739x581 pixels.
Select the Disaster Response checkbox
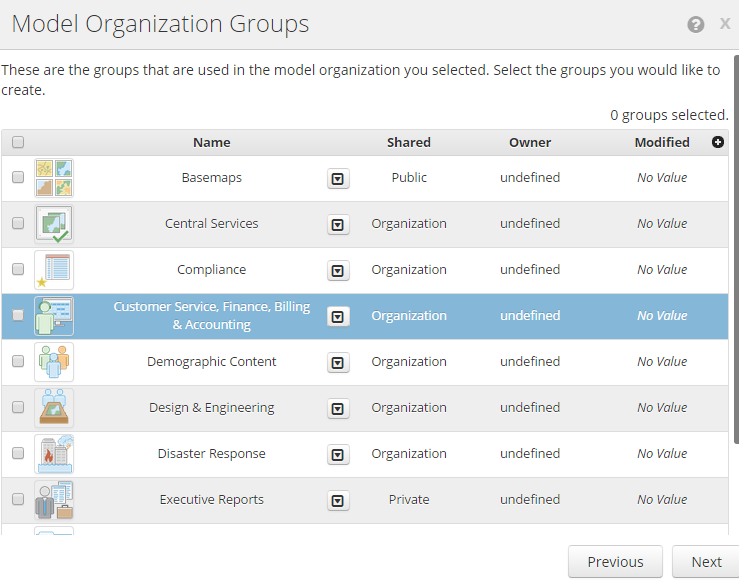coord(18,453)
